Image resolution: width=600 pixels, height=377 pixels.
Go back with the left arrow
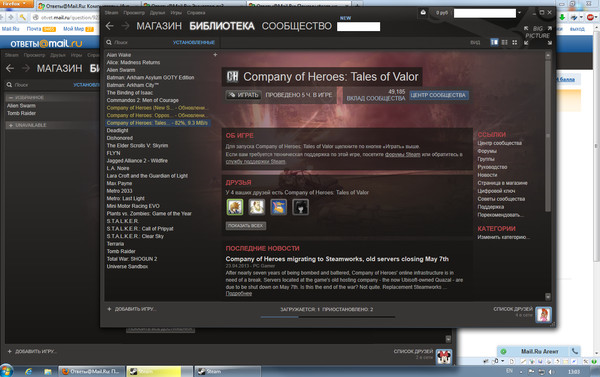point(110,26)
